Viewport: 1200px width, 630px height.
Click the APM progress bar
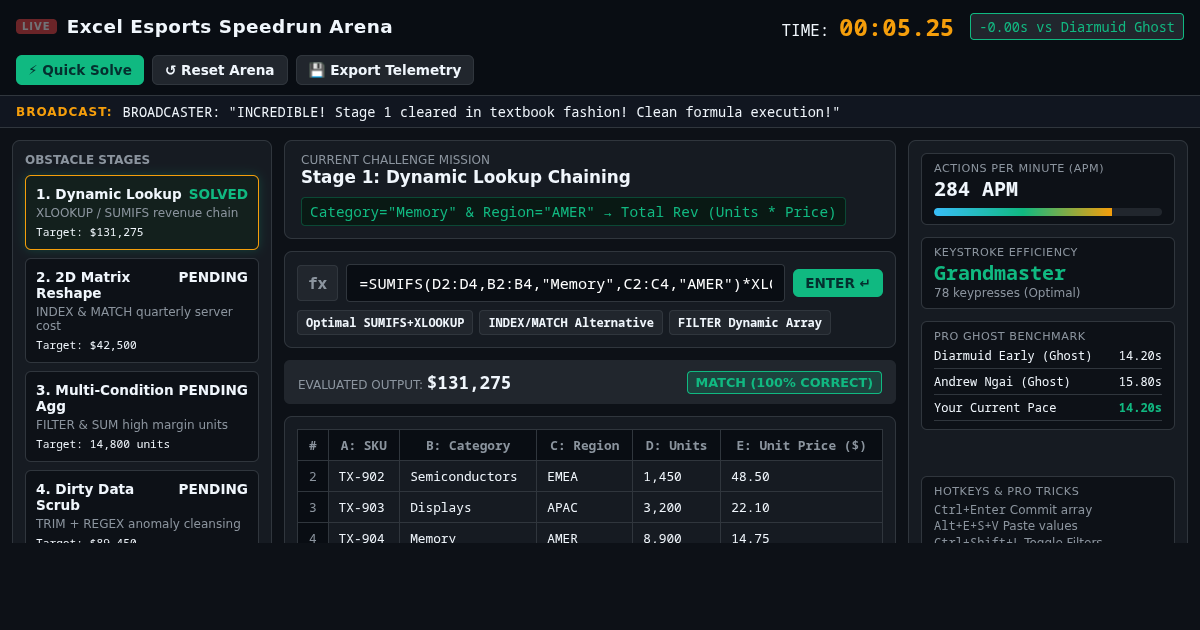click(1048, 212)
